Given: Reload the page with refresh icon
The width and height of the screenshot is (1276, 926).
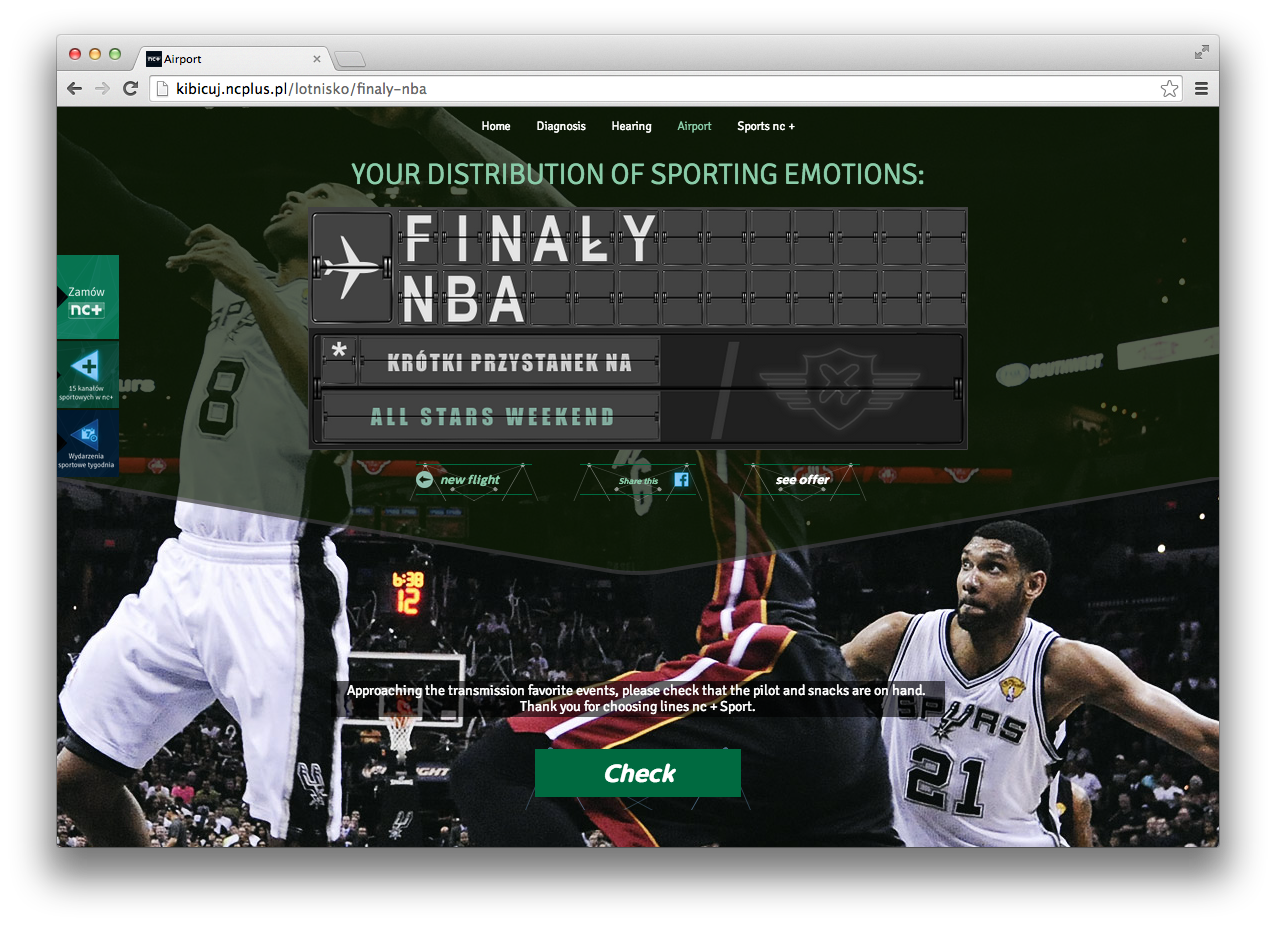Looking at the screenshot, I should [130, 89].
